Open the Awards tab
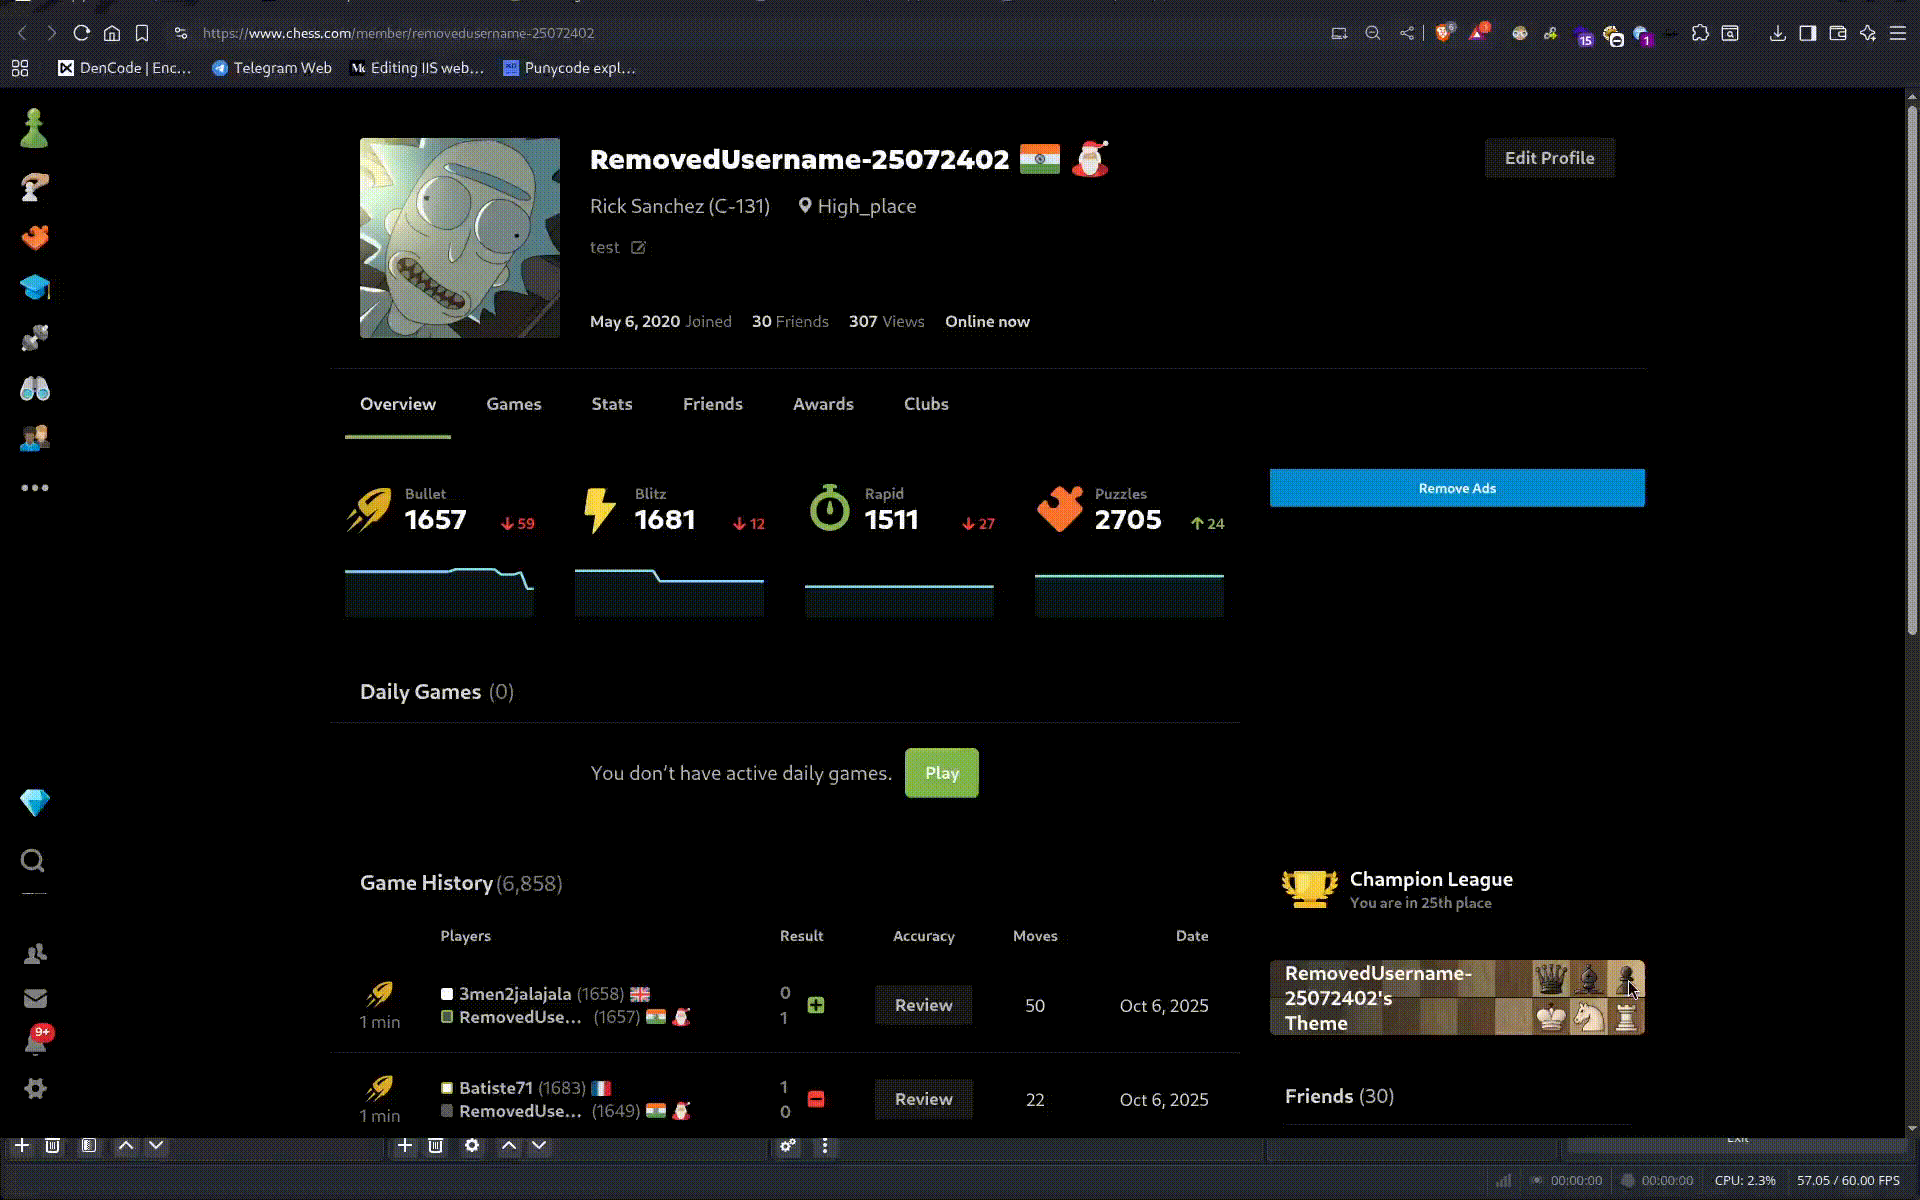The width and height of the screenshot is (1920, 1200). pos(823,404)
